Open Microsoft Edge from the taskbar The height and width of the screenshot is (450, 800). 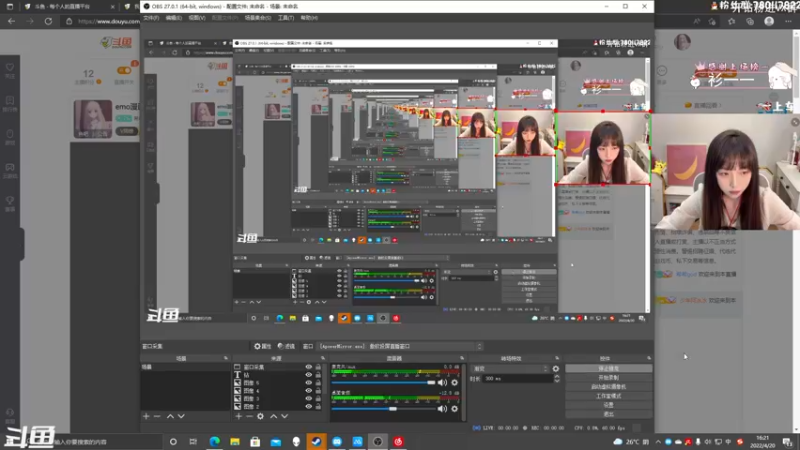click(x=214, y=441)
